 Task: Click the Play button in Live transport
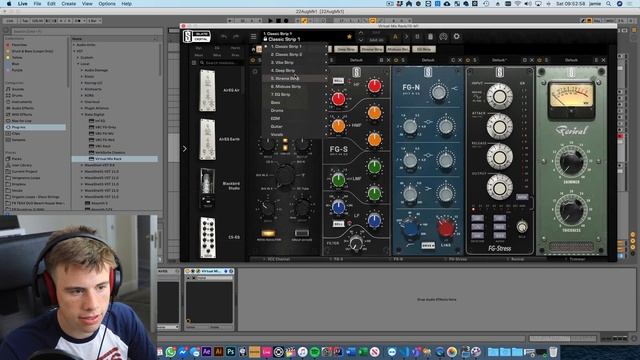tap(270, 20)
